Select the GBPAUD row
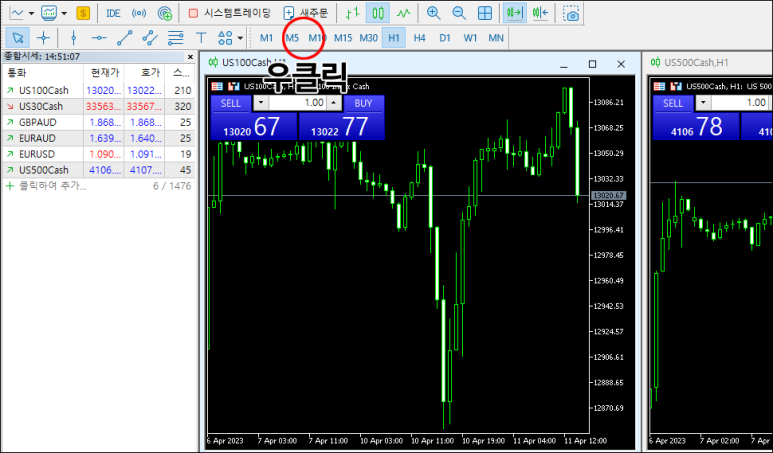773x453 pixels. (98, 122)
